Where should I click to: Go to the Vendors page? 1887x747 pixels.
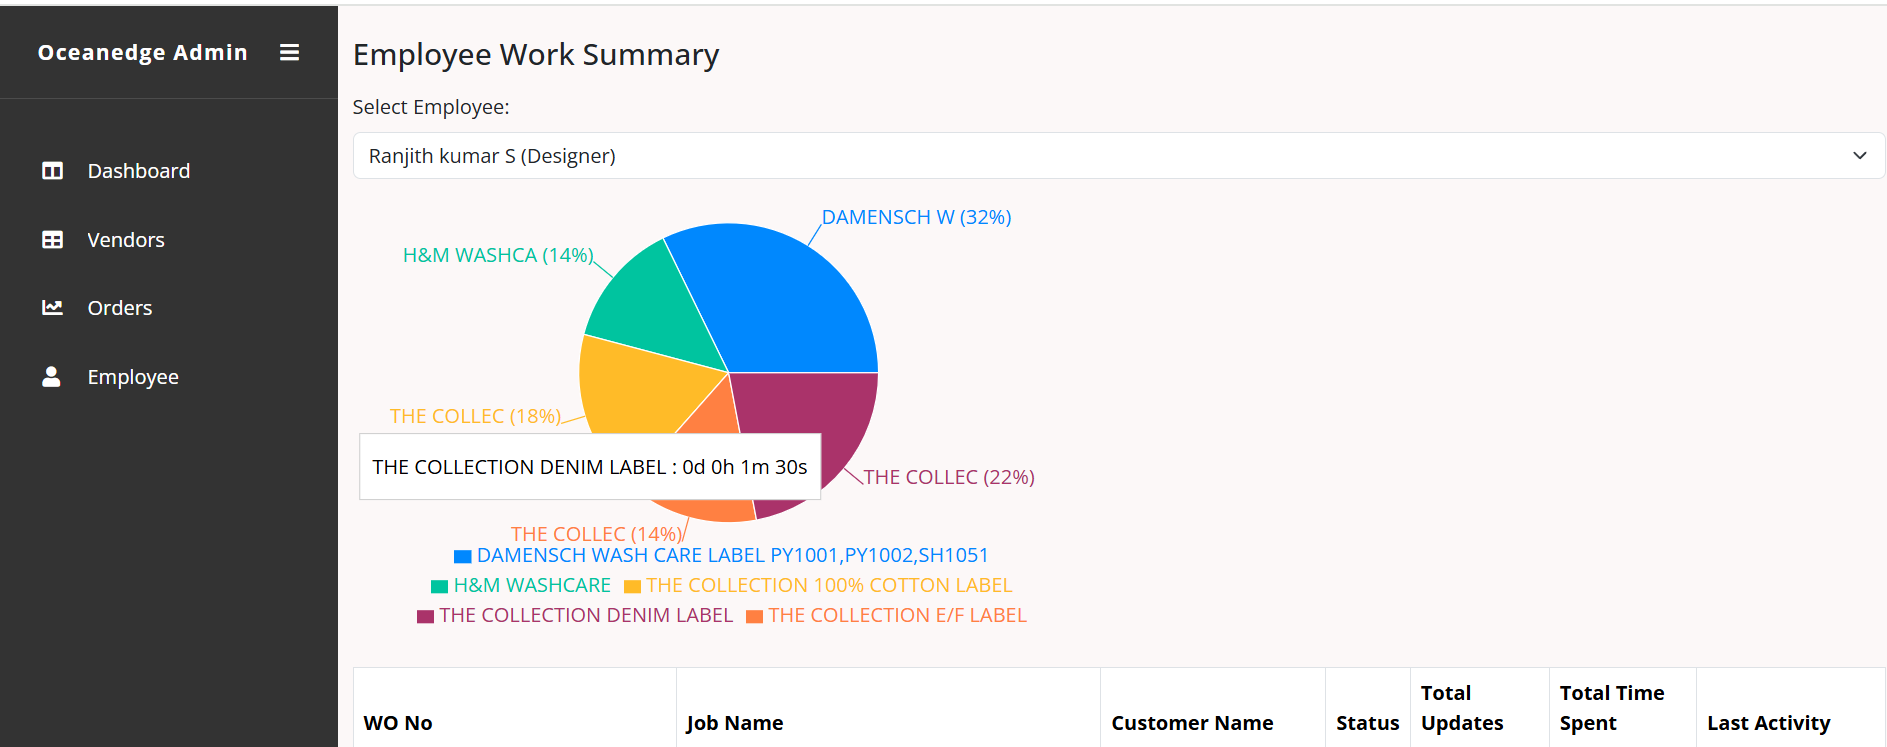click(x=126, y=240)
